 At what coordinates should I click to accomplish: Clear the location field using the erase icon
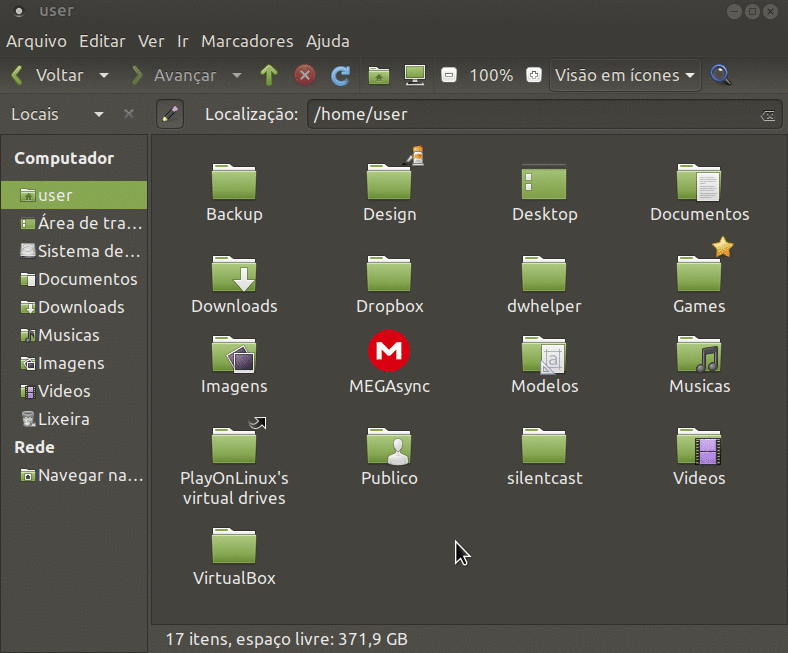coord(768,116)
